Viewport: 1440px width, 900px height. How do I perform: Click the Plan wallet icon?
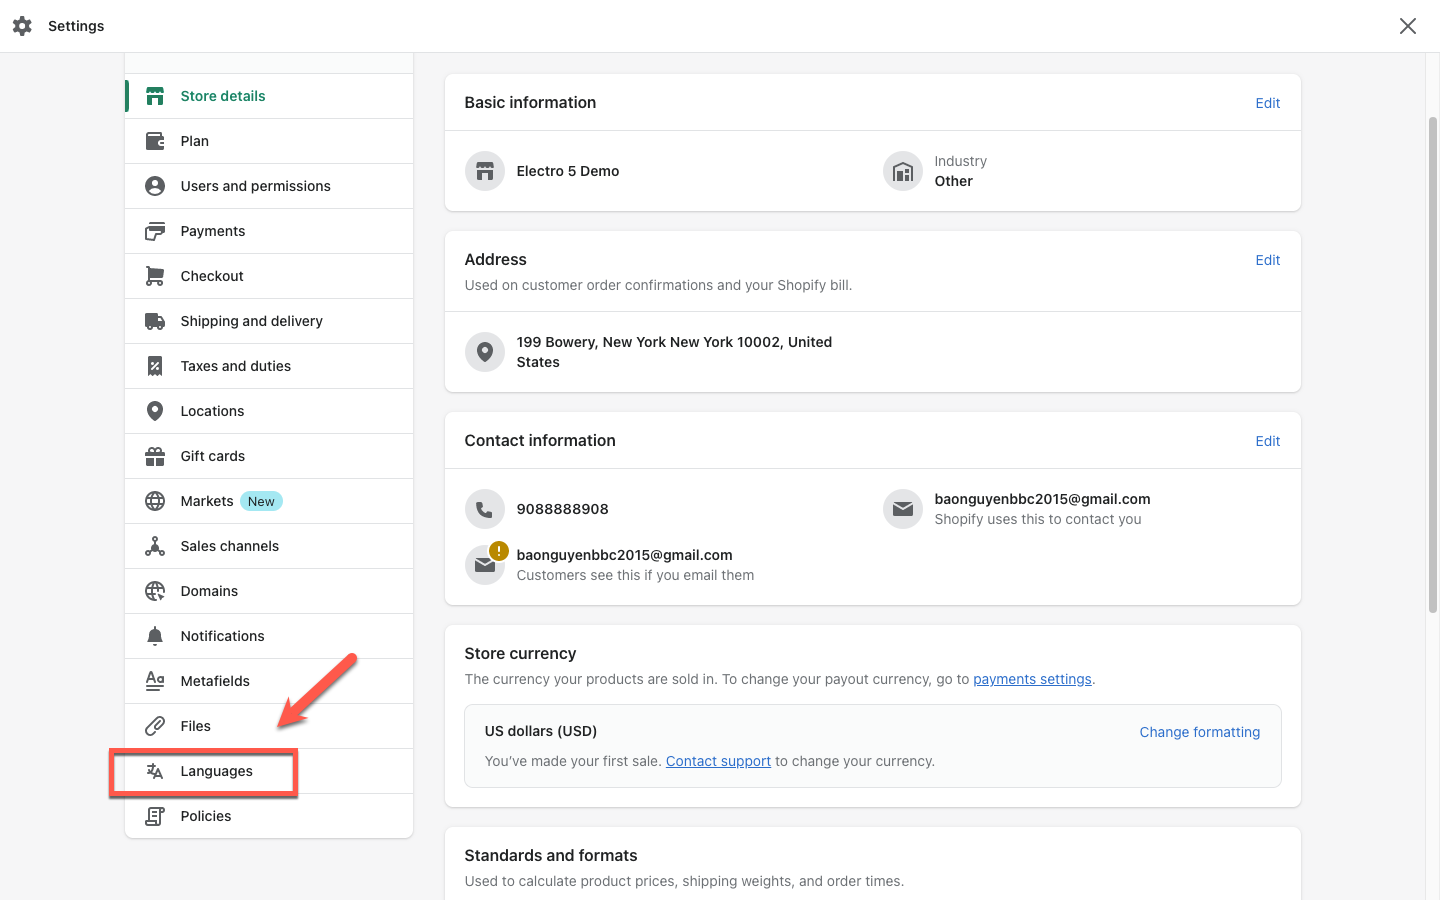coord(155,141)
